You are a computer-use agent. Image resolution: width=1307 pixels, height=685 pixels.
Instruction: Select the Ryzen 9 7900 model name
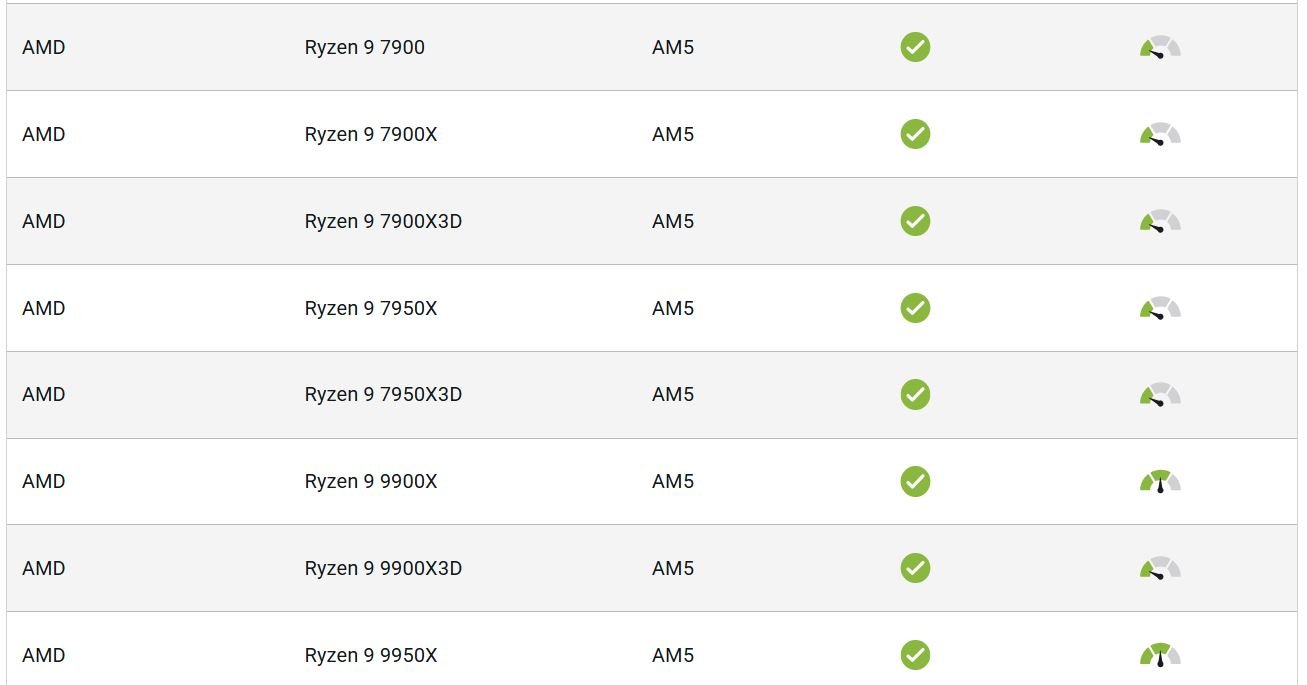[364, 47]
